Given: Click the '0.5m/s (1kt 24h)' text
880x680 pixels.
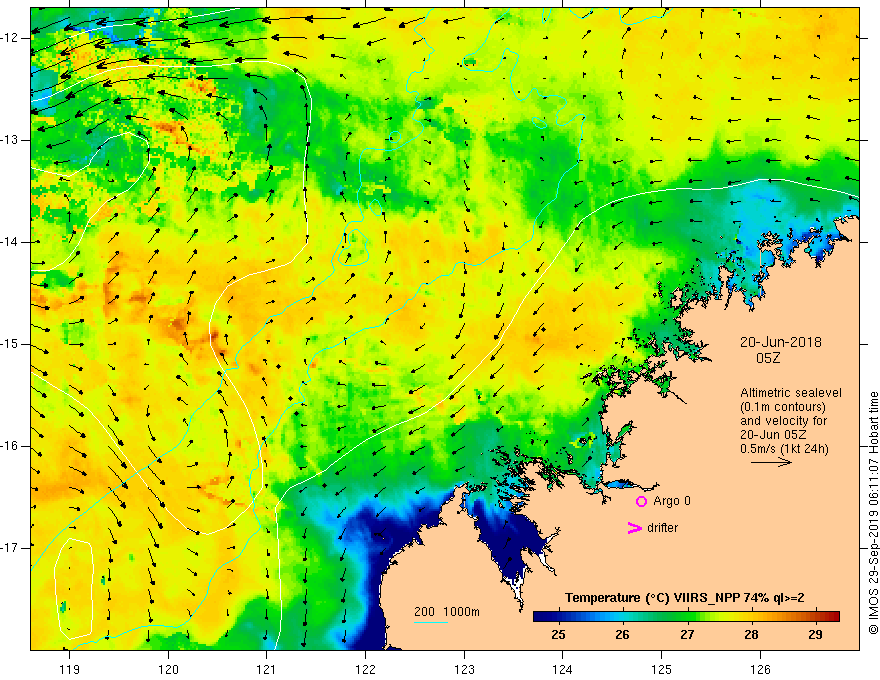Looking at the screenshot, I should pos(784,449).
